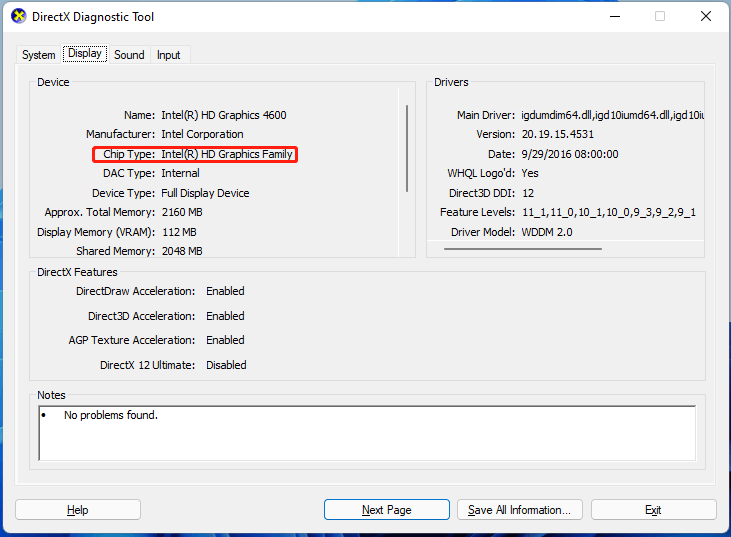Click the Device panel vertical scrollbar
The image size is (731, 537).
point(407,148)
